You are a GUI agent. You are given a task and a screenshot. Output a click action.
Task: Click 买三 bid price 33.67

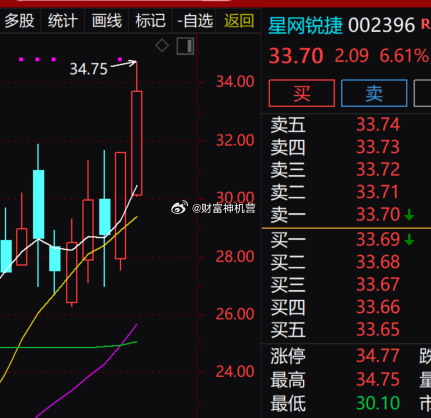coord(378,284)
